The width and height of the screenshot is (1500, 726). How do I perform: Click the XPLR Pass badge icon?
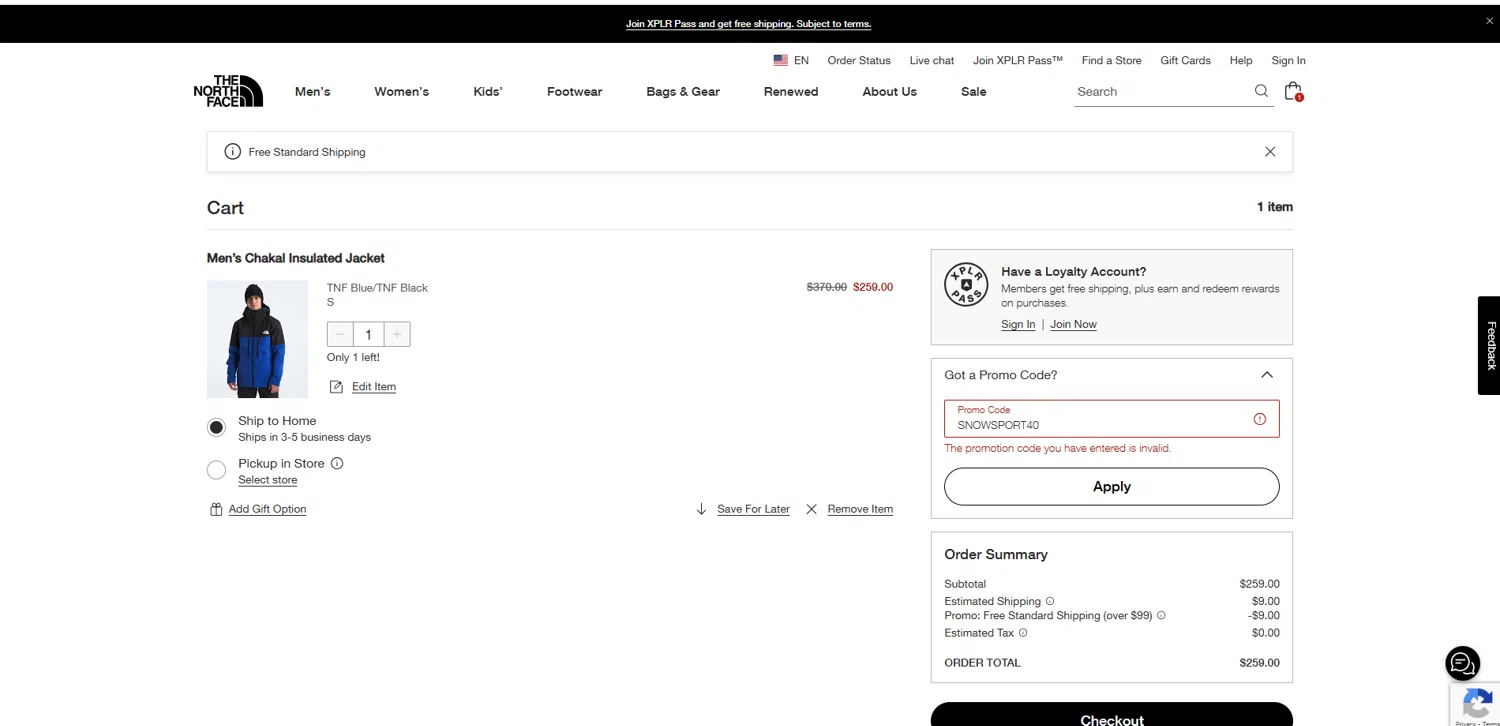(966, 285)
